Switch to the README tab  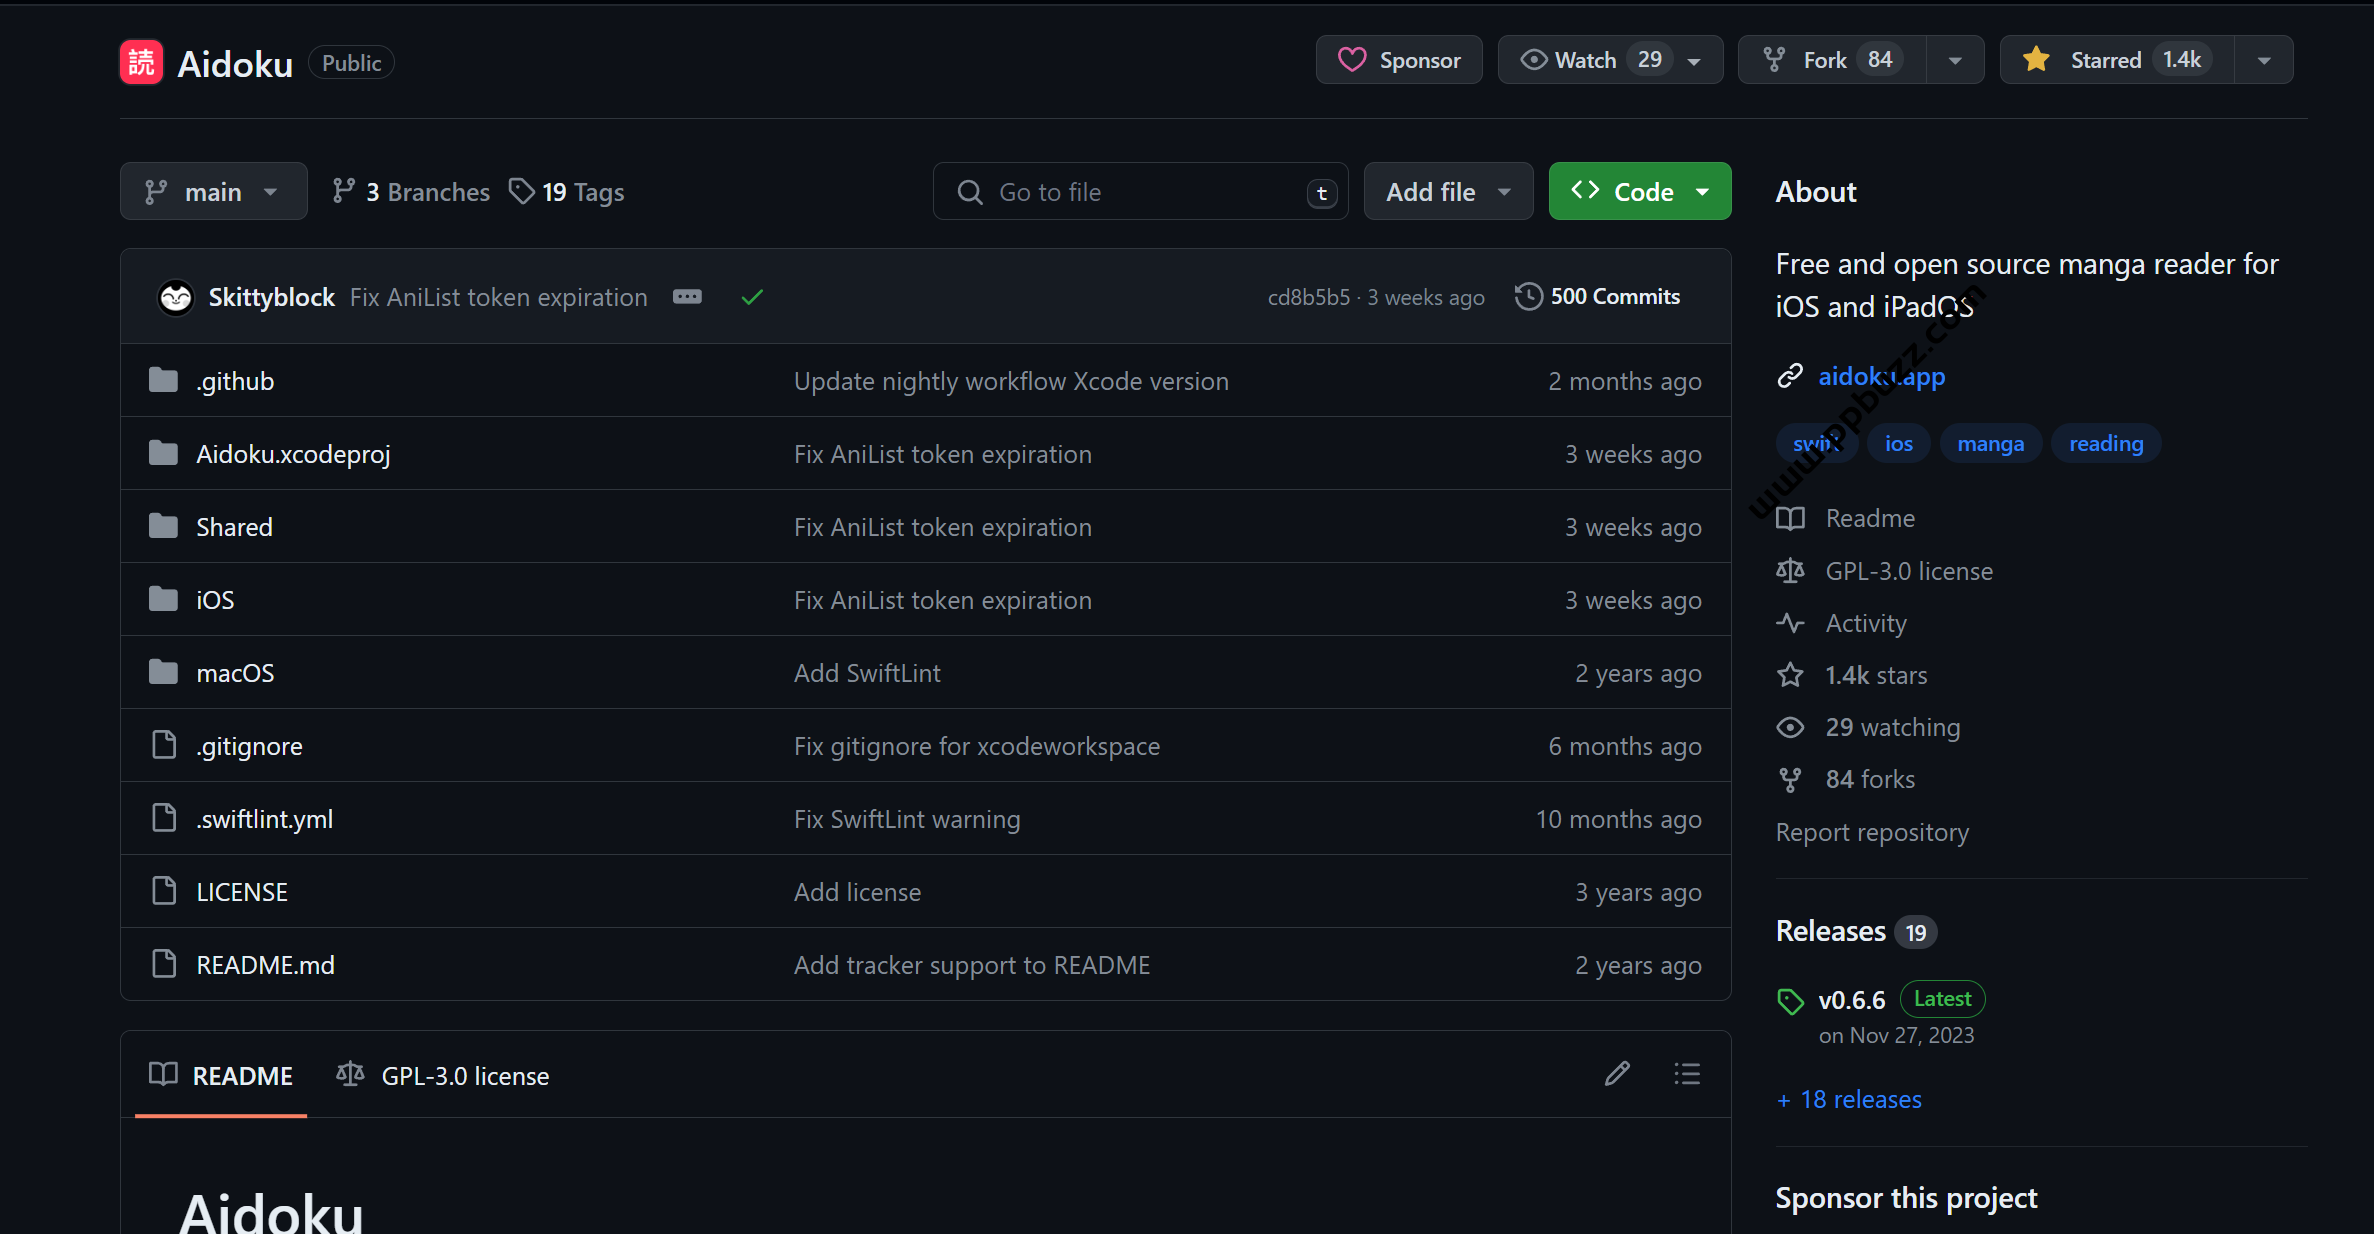[221, 1076]
